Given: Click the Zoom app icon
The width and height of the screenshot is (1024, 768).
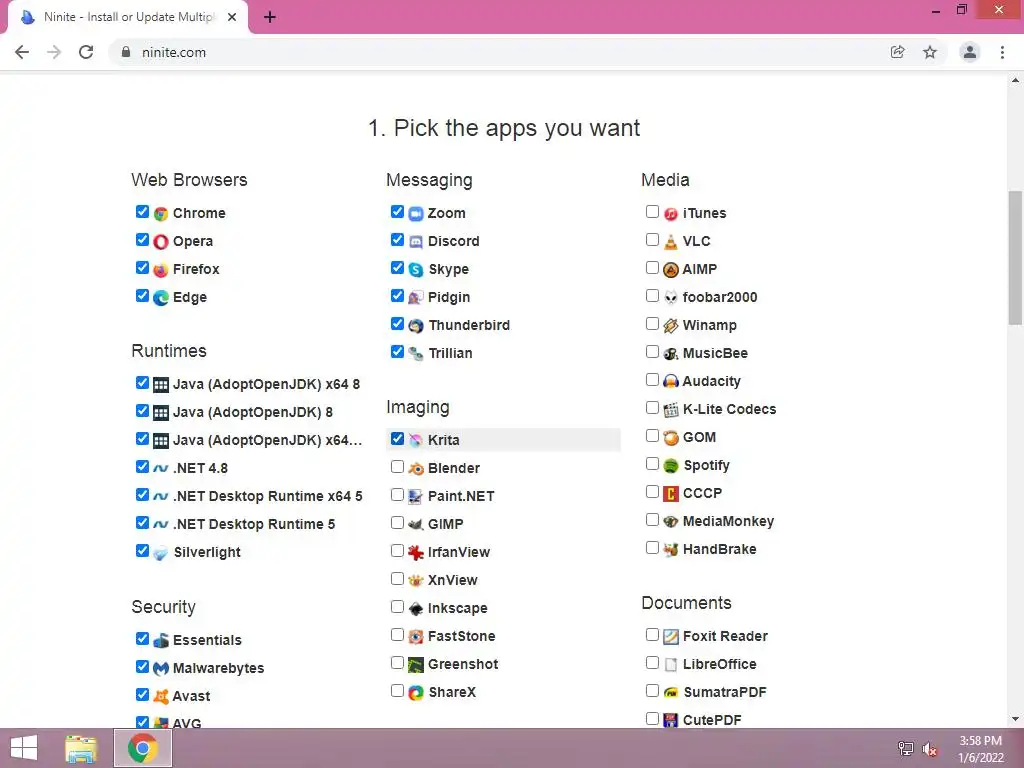Looking at the screenshot, I should (x=416, y=214).
